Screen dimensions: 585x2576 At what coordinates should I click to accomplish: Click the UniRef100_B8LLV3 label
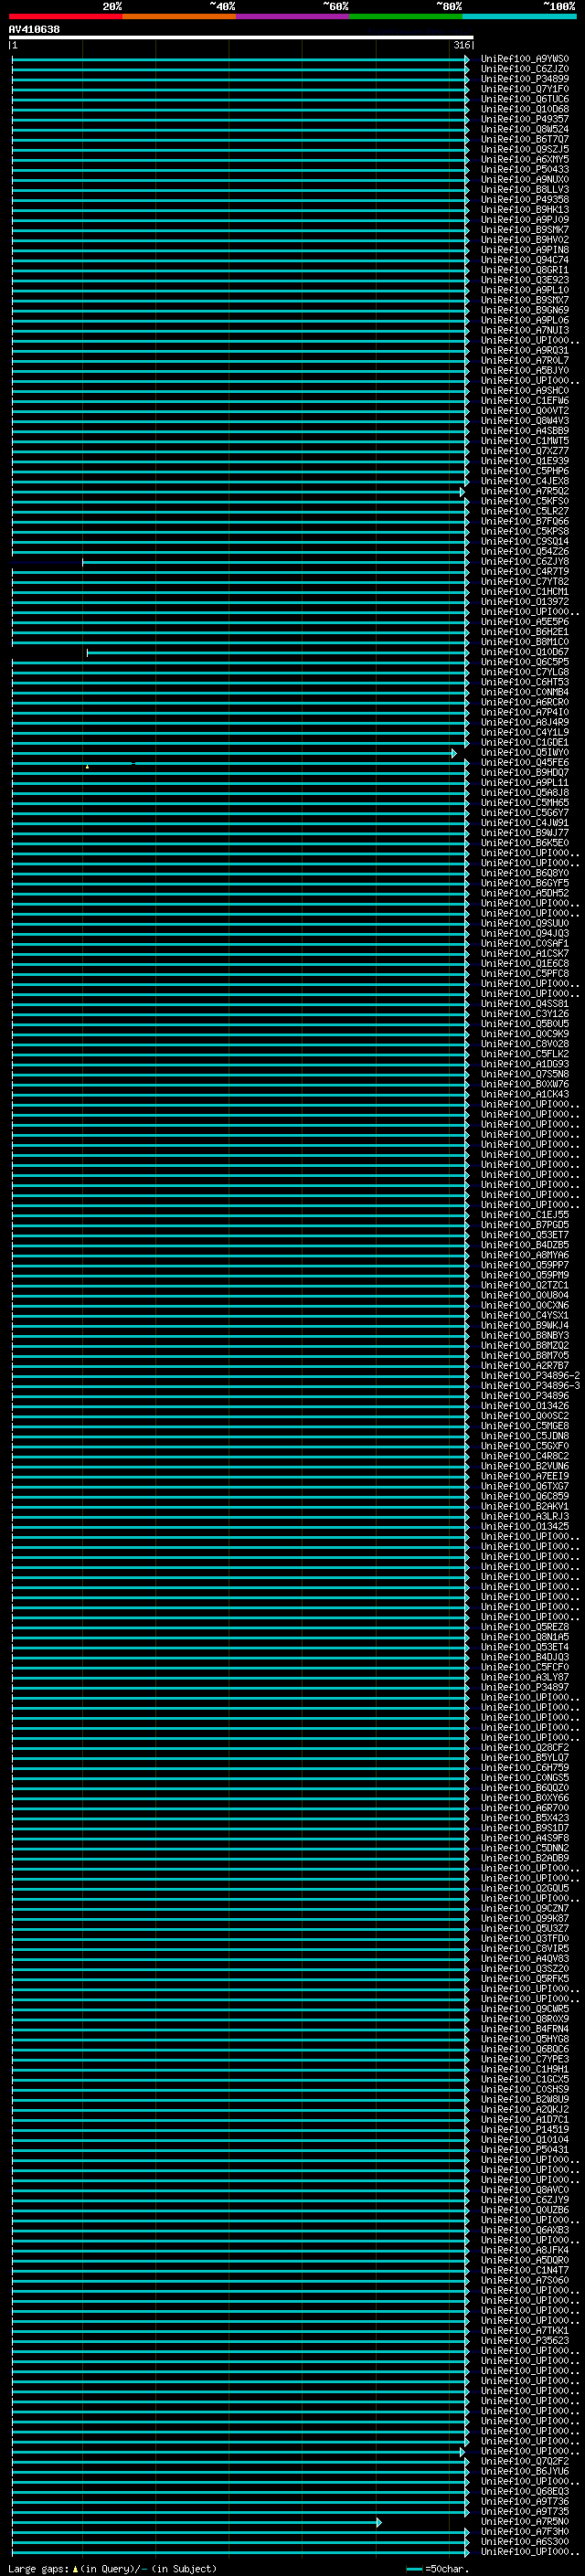point(524,190)
